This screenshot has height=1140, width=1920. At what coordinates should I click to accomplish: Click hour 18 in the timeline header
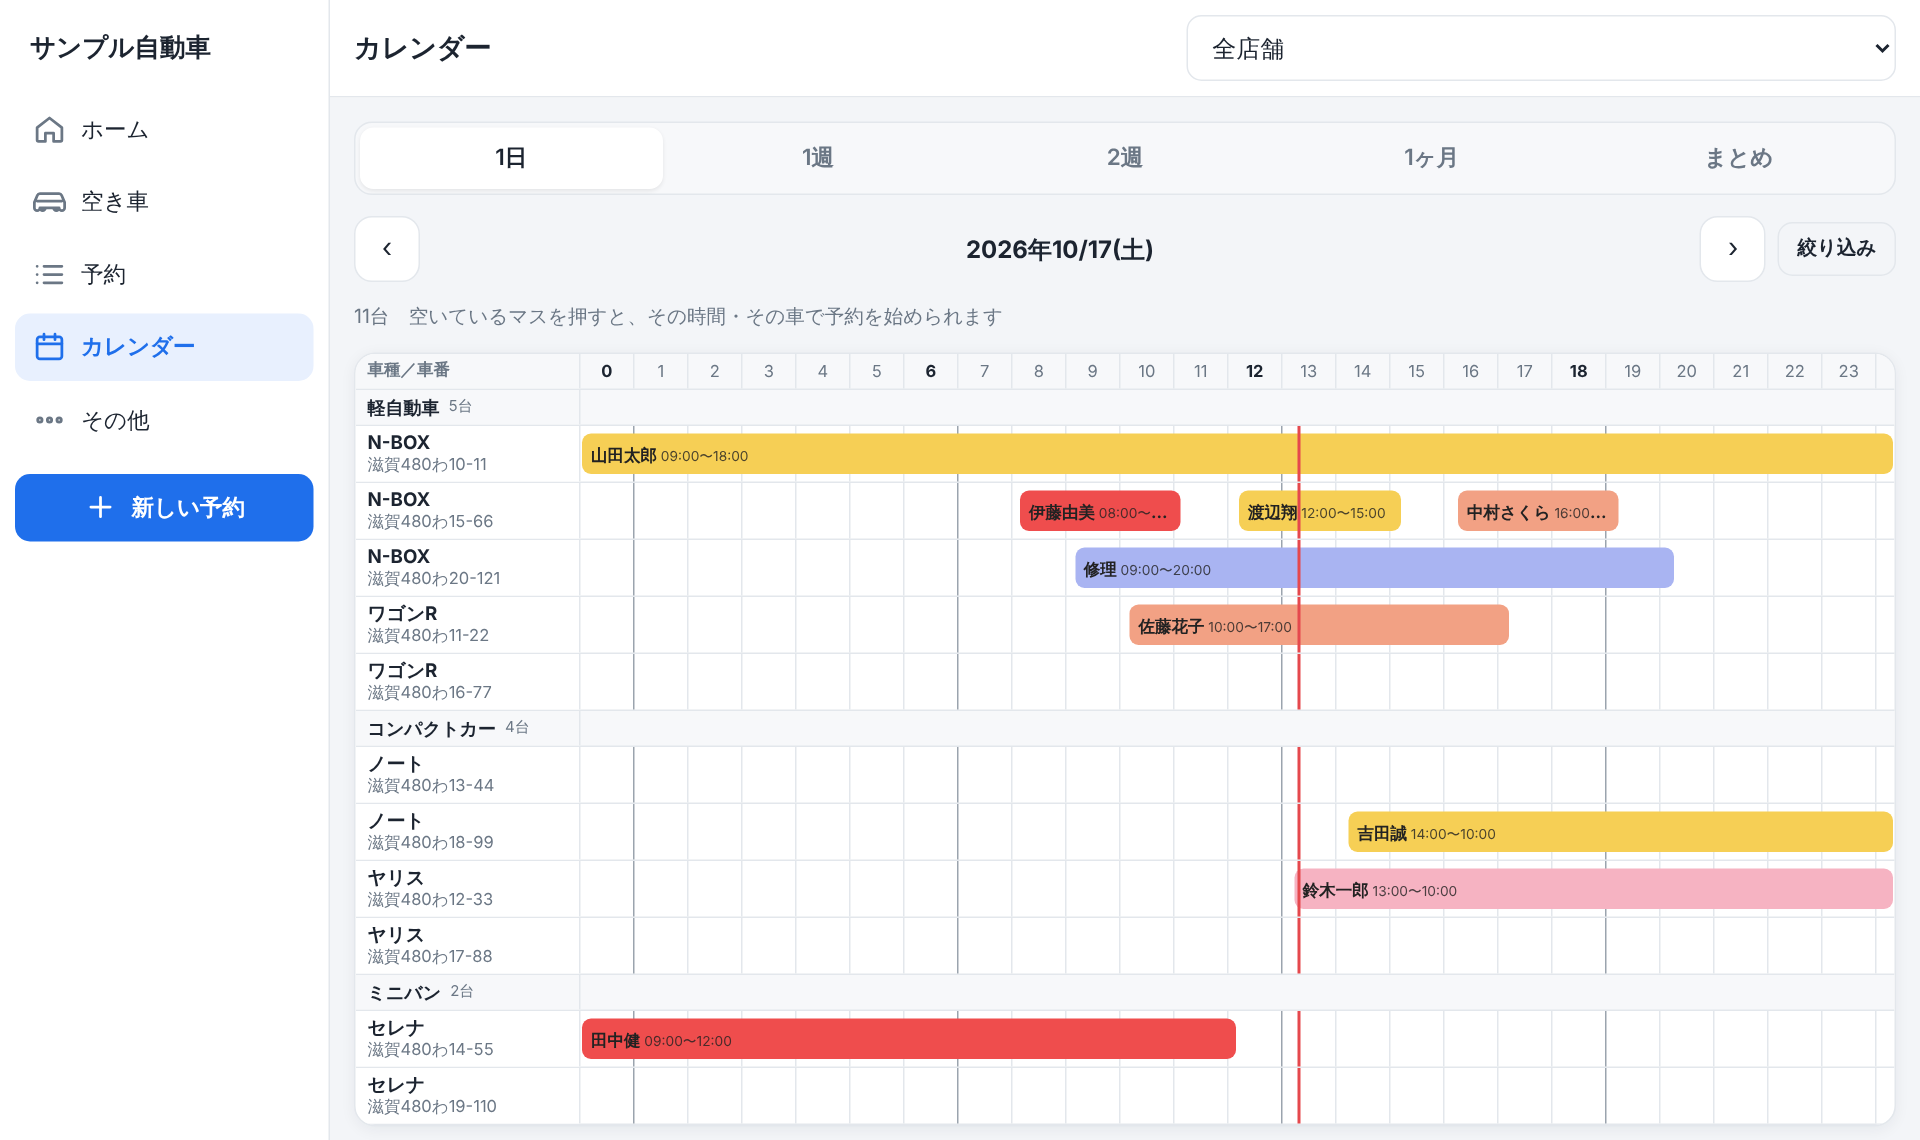tap(1578, 371)
